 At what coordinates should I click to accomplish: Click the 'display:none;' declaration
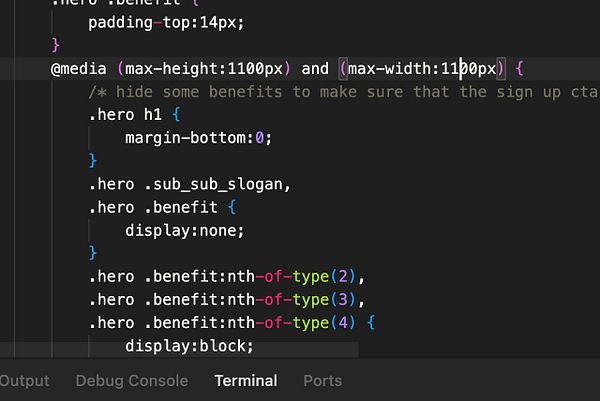pos(184,230)
